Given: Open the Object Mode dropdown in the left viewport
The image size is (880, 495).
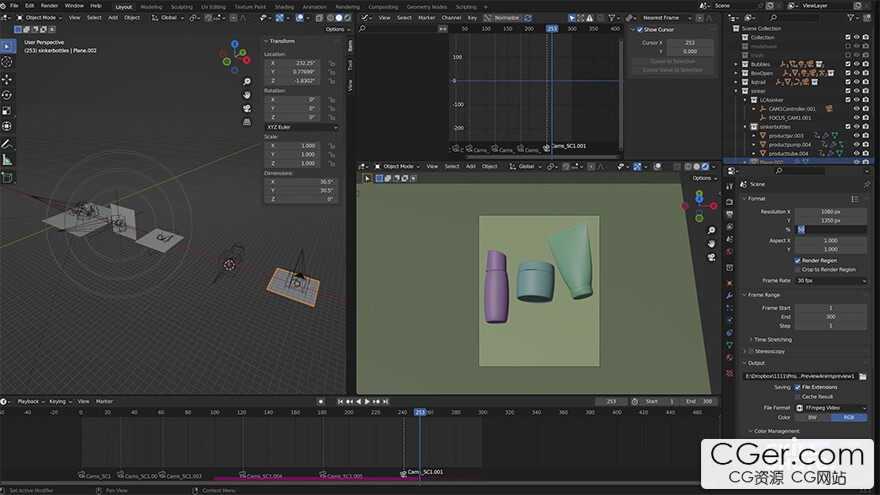Looking at the screenshot, I should click(39, 17).
